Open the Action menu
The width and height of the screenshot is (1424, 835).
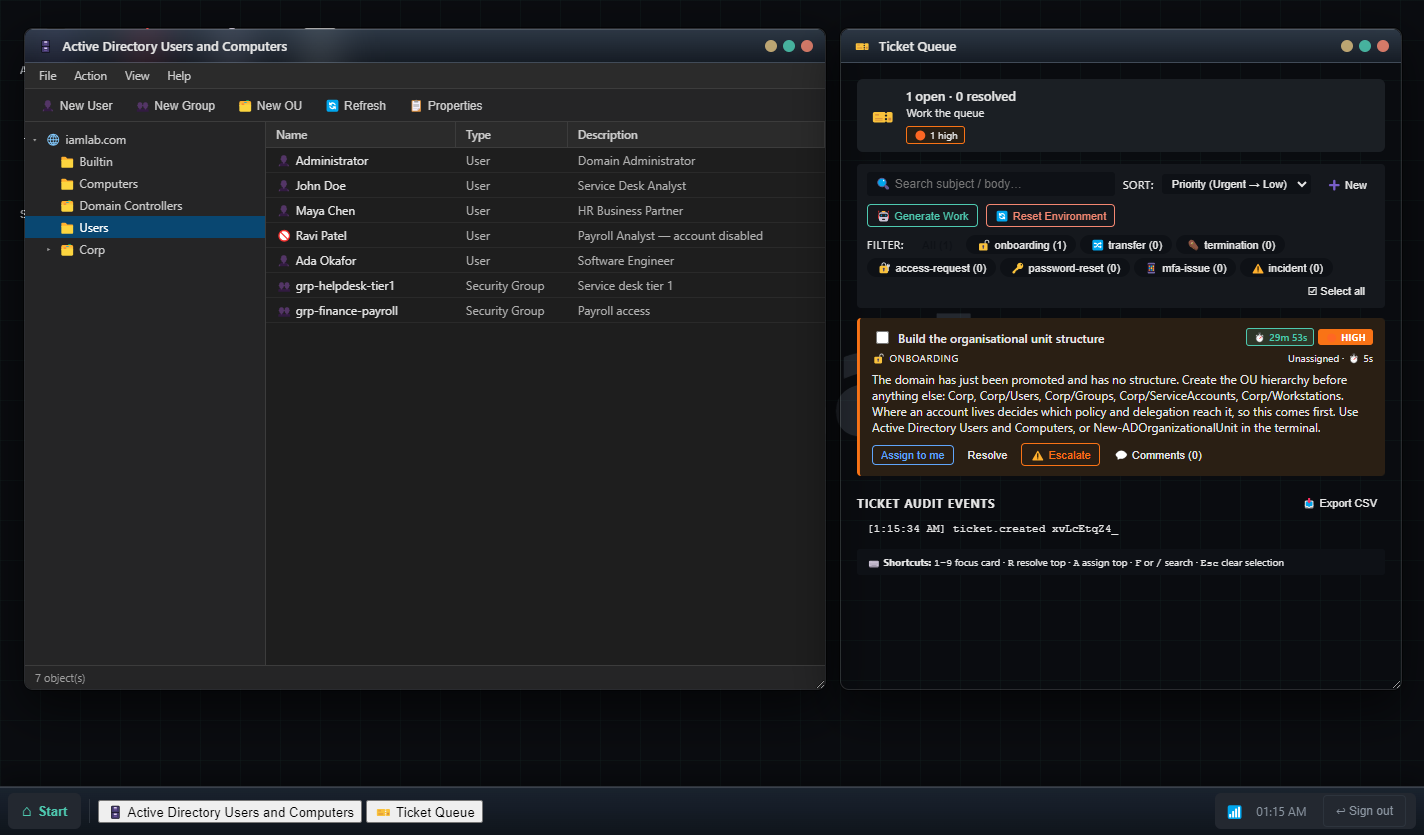click(x=91, y=76)
